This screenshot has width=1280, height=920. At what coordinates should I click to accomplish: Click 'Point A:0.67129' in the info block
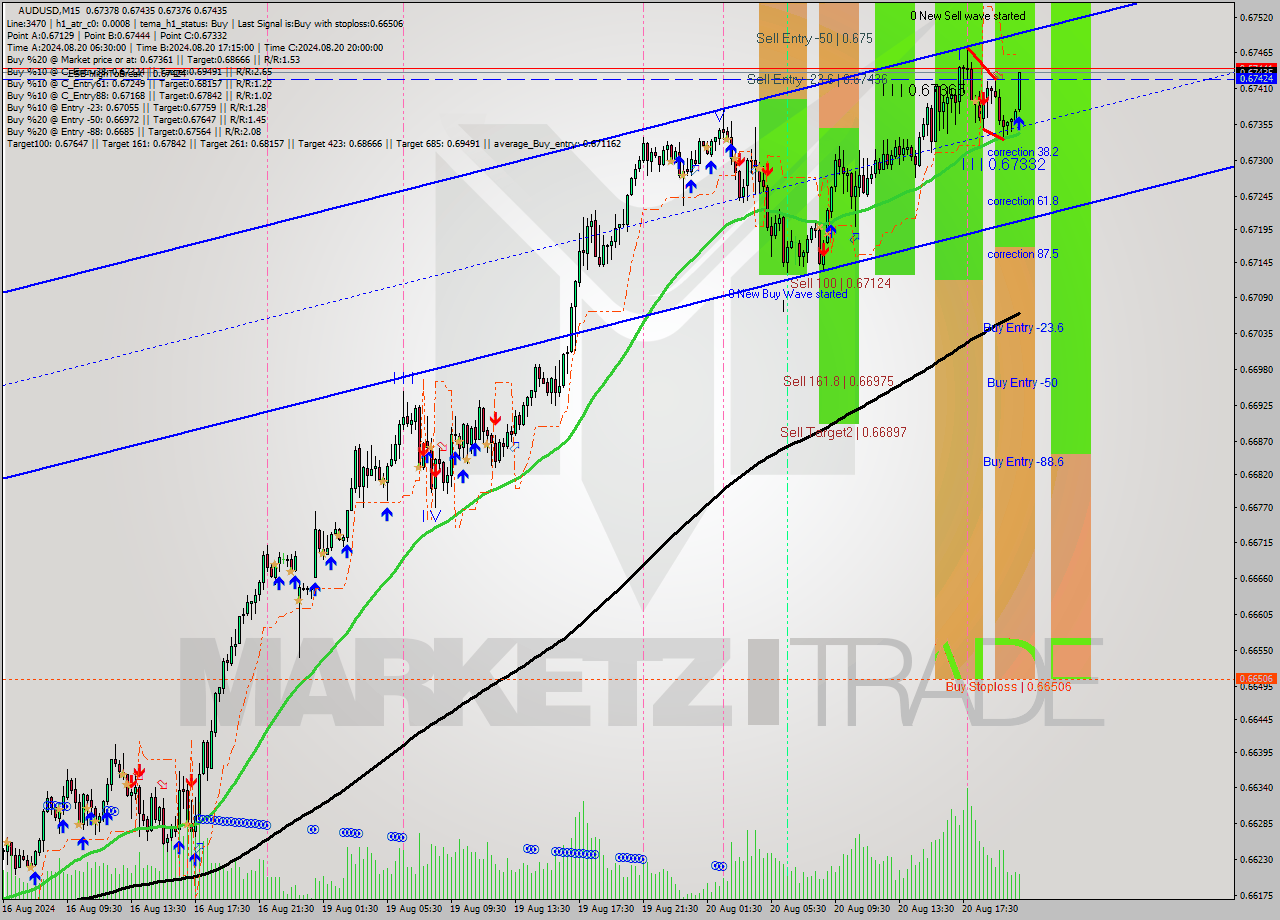pos(40,35)
